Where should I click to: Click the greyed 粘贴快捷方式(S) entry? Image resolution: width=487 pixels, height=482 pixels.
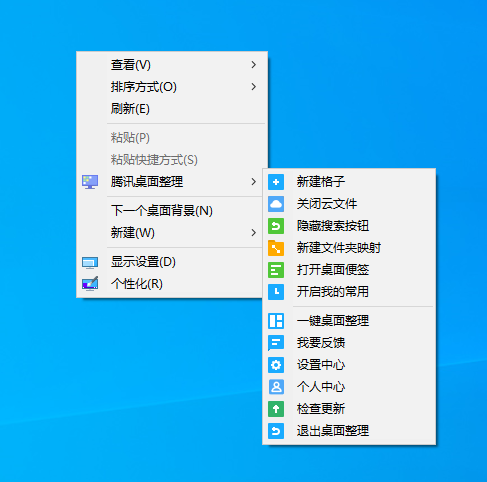(x=172, y=160)
